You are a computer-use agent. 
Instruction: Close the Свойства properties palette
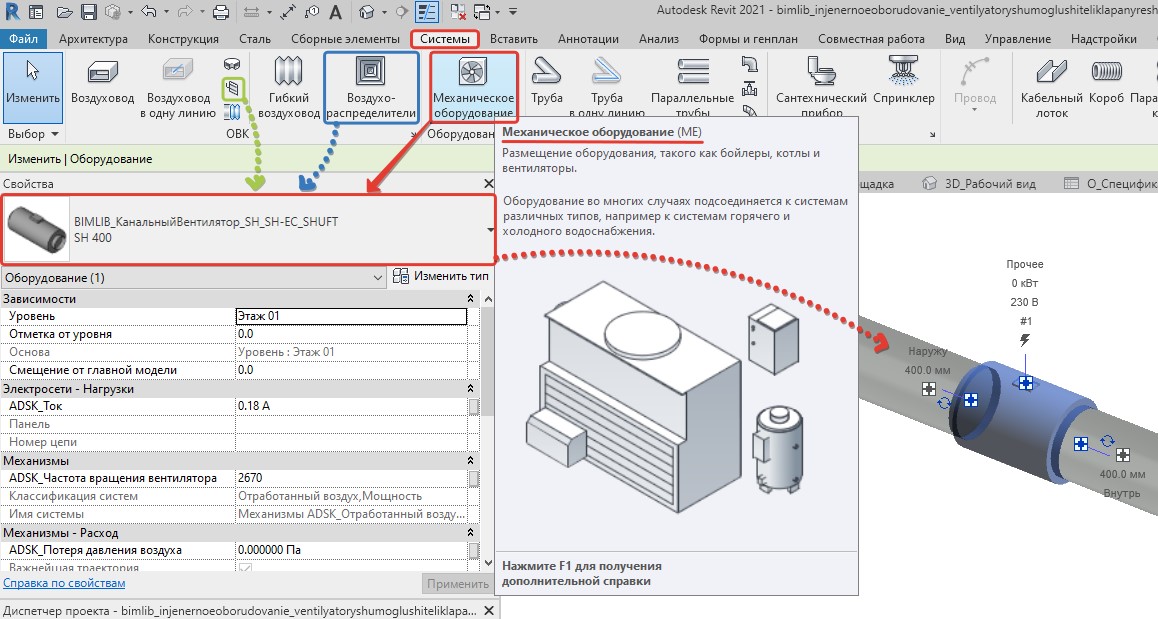[488, 183]
